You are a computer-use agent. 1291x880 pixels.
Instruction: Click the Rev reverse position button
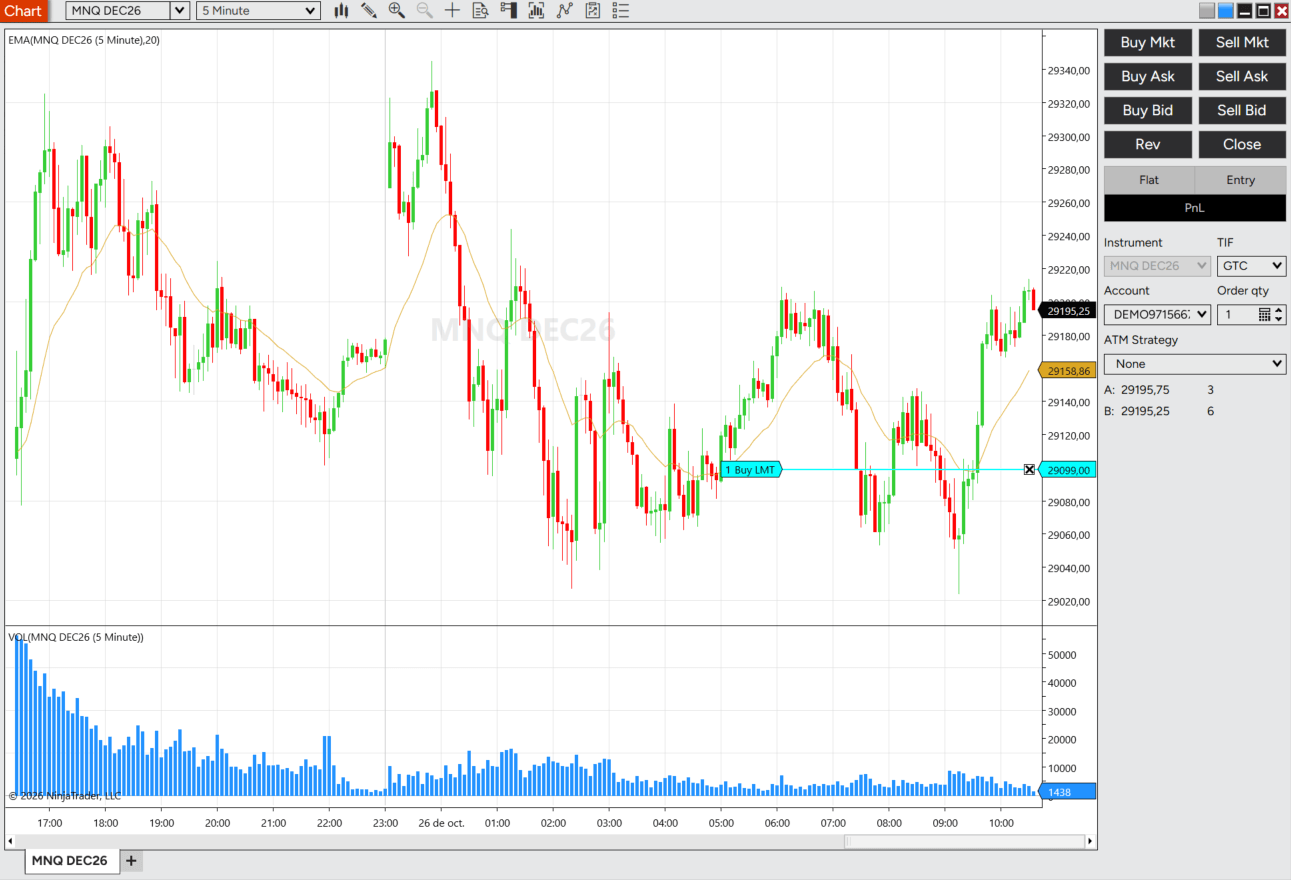1148,144
